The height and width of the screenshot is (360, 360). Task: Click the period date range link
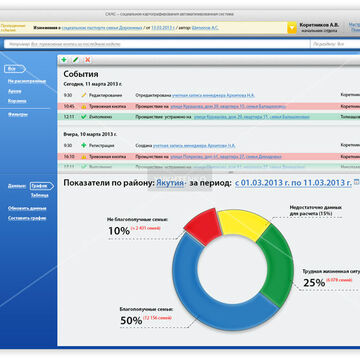(x=293, y=183)
